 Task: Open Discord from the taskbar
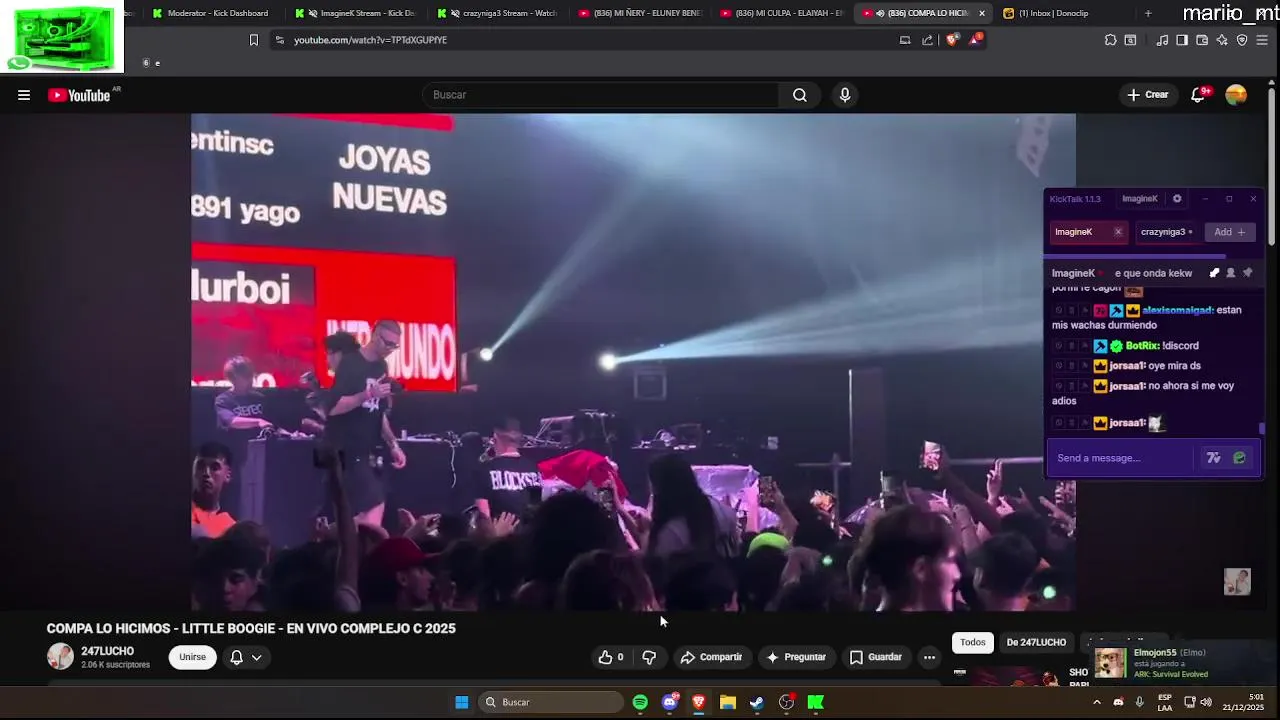coord(670,702)
